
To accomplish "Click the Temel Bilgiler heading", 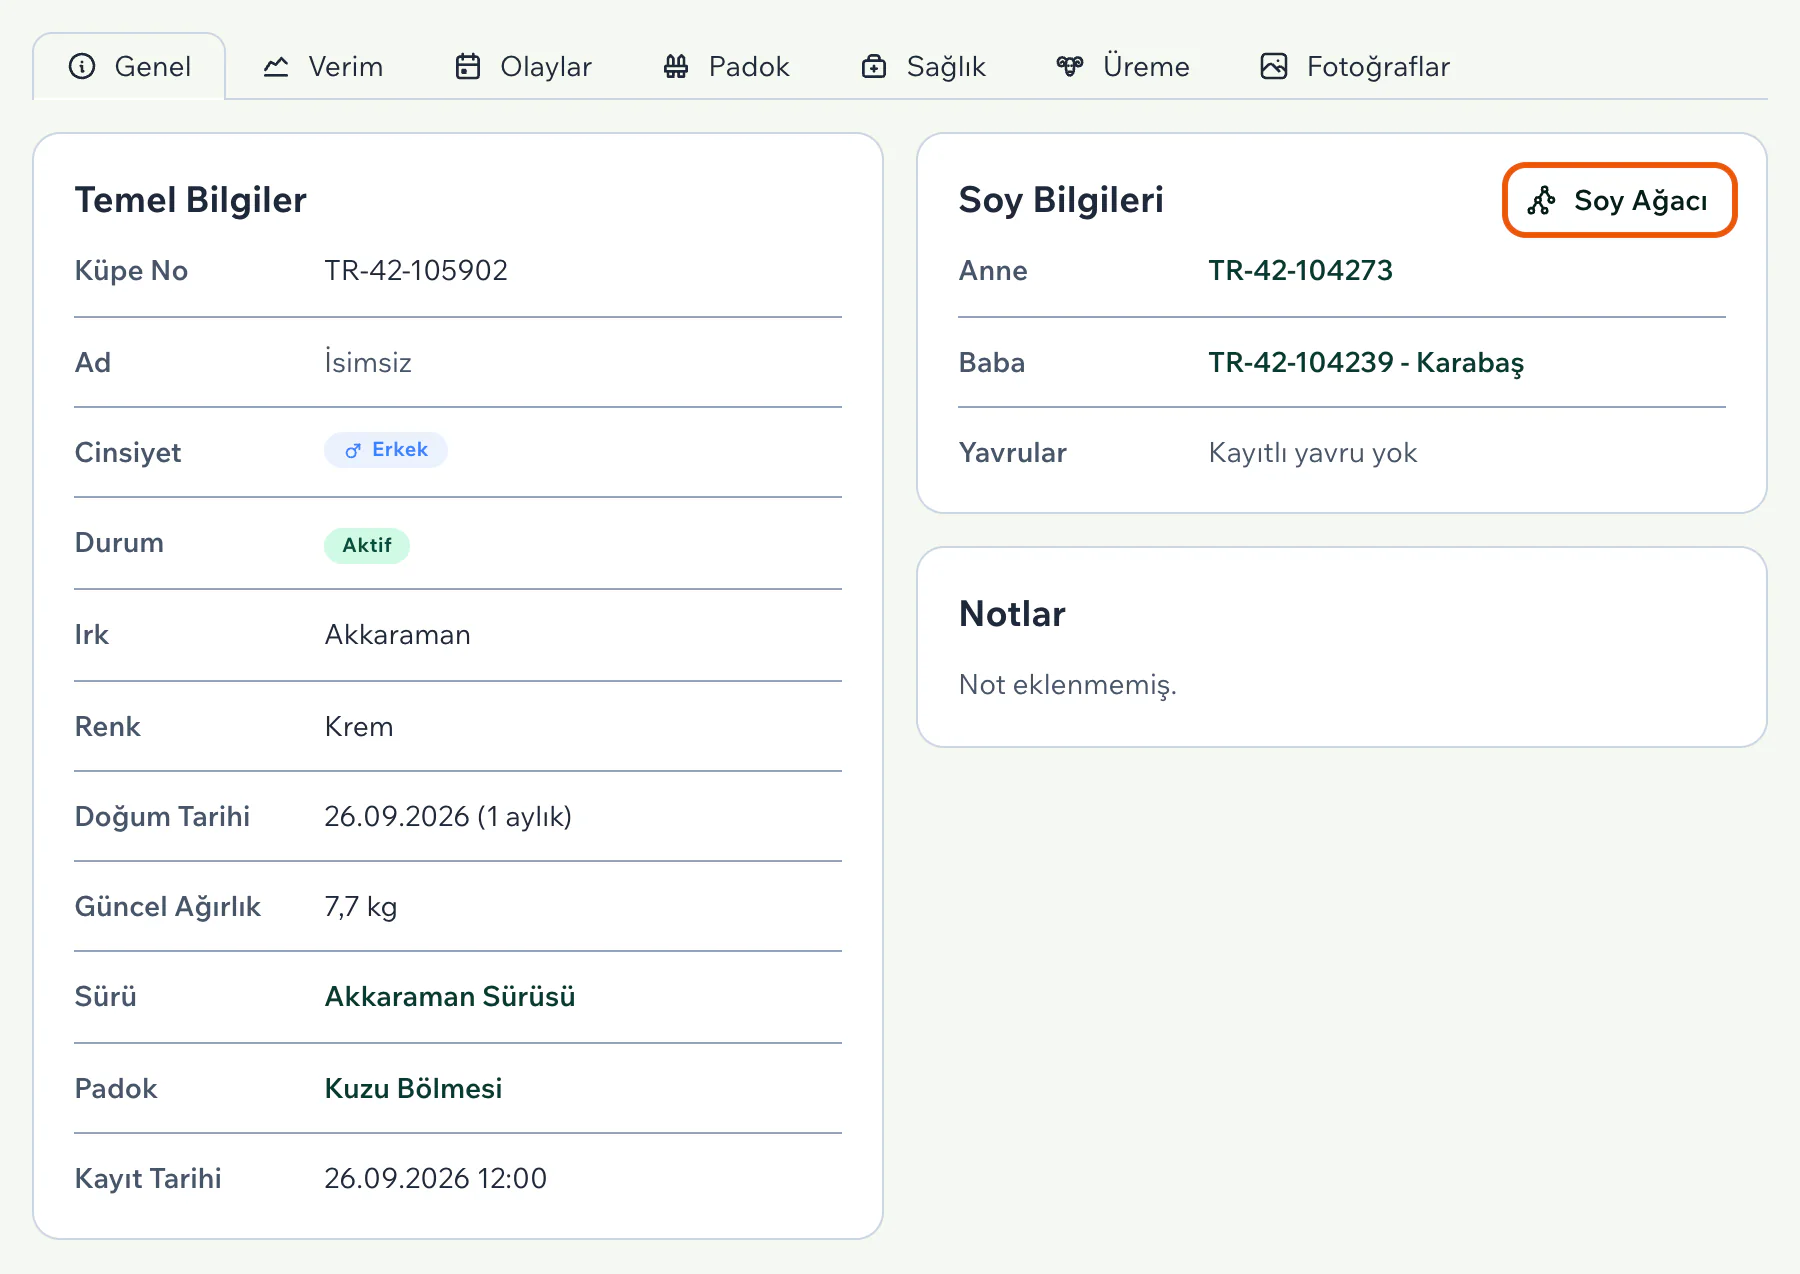I will [190, 200].
